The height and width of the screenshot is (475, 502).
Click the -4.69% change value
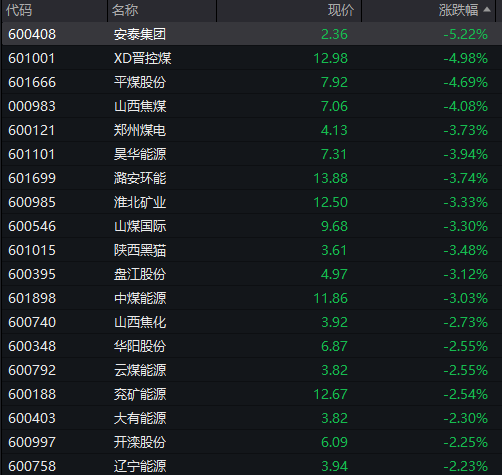[x=466, y=82]
